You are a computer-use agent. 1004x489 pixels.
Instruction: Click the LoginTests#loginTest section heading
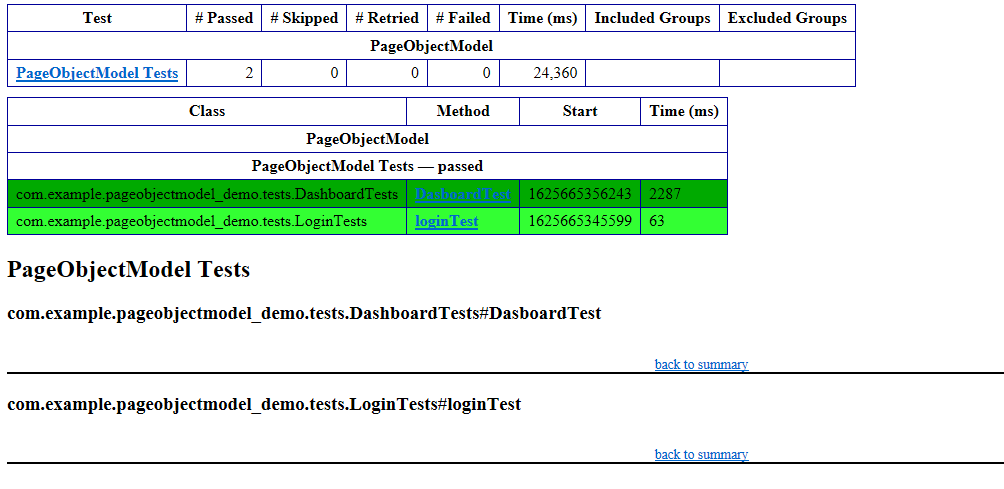264,404
